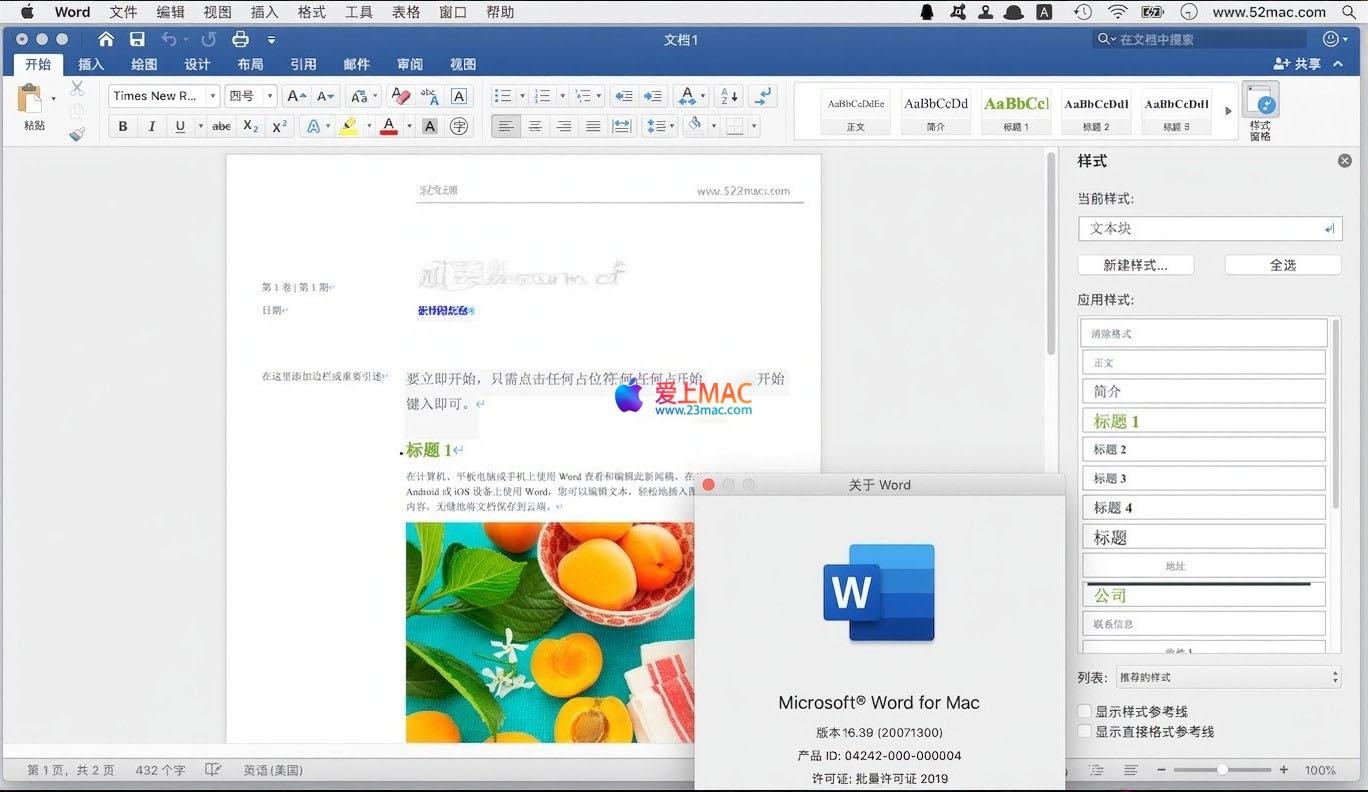The height and width of the screenshot is (792, 1368).
Task: Enable 显示样式参考线 checkbox
Action: (x=1085, y=711)
